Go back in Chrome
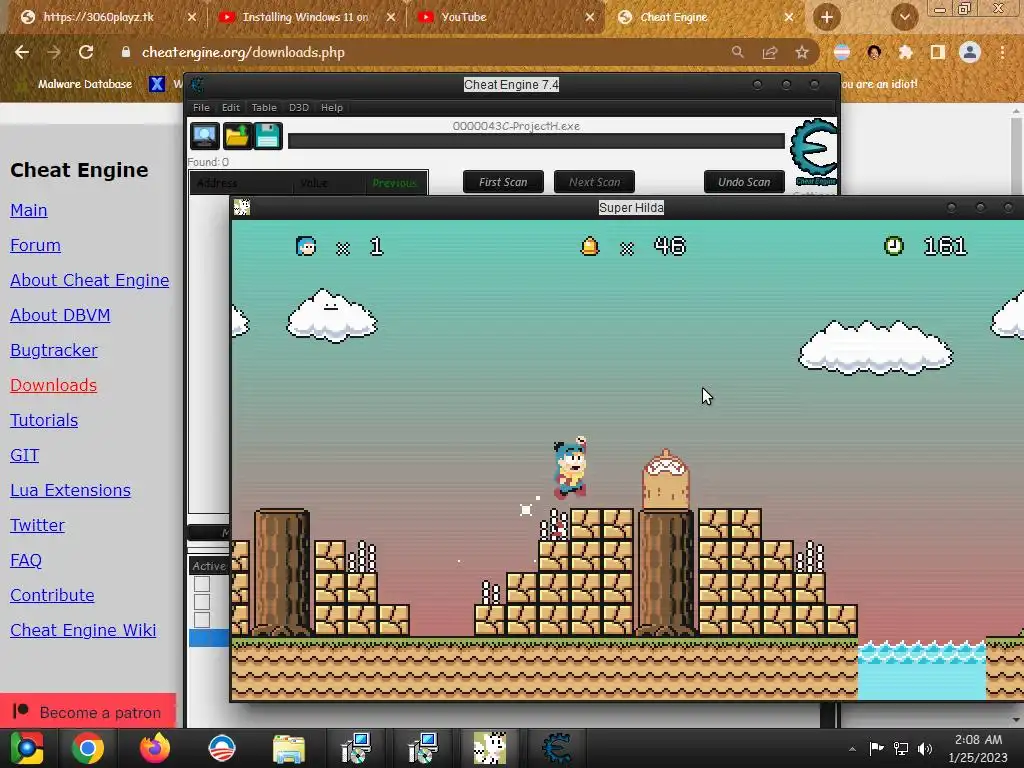The height and width of the screenshot is (768, 1024). (x=22, y=52)
